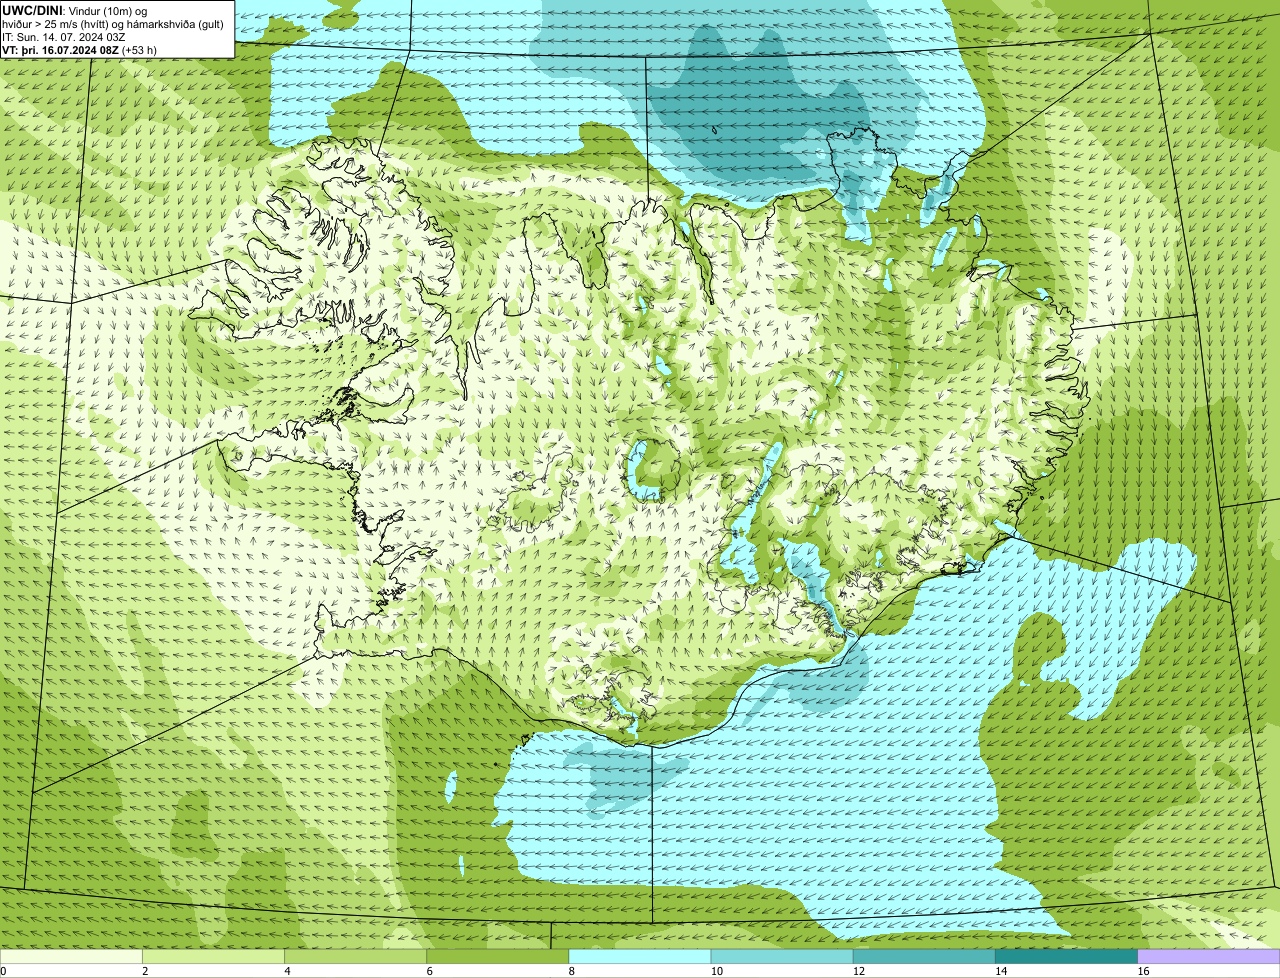This screenshot has height=978, width=1280.
Task: Click the "IT: Sun. 14. 07. 2024 03Z" line
Action: click(64, 37)
